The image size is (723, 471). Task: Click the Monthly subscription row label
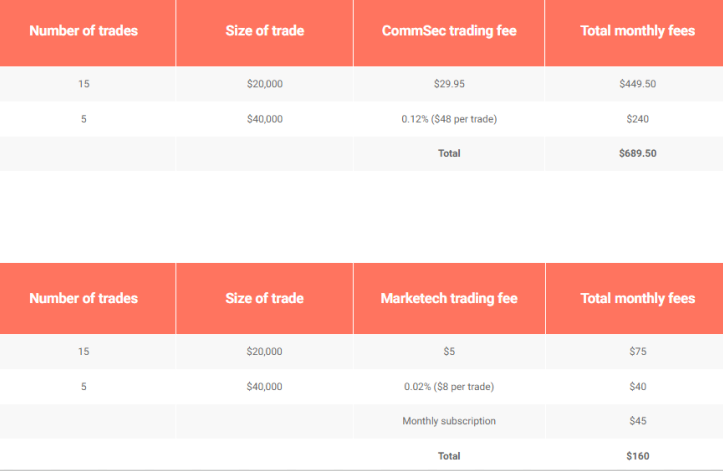[449, 421]
